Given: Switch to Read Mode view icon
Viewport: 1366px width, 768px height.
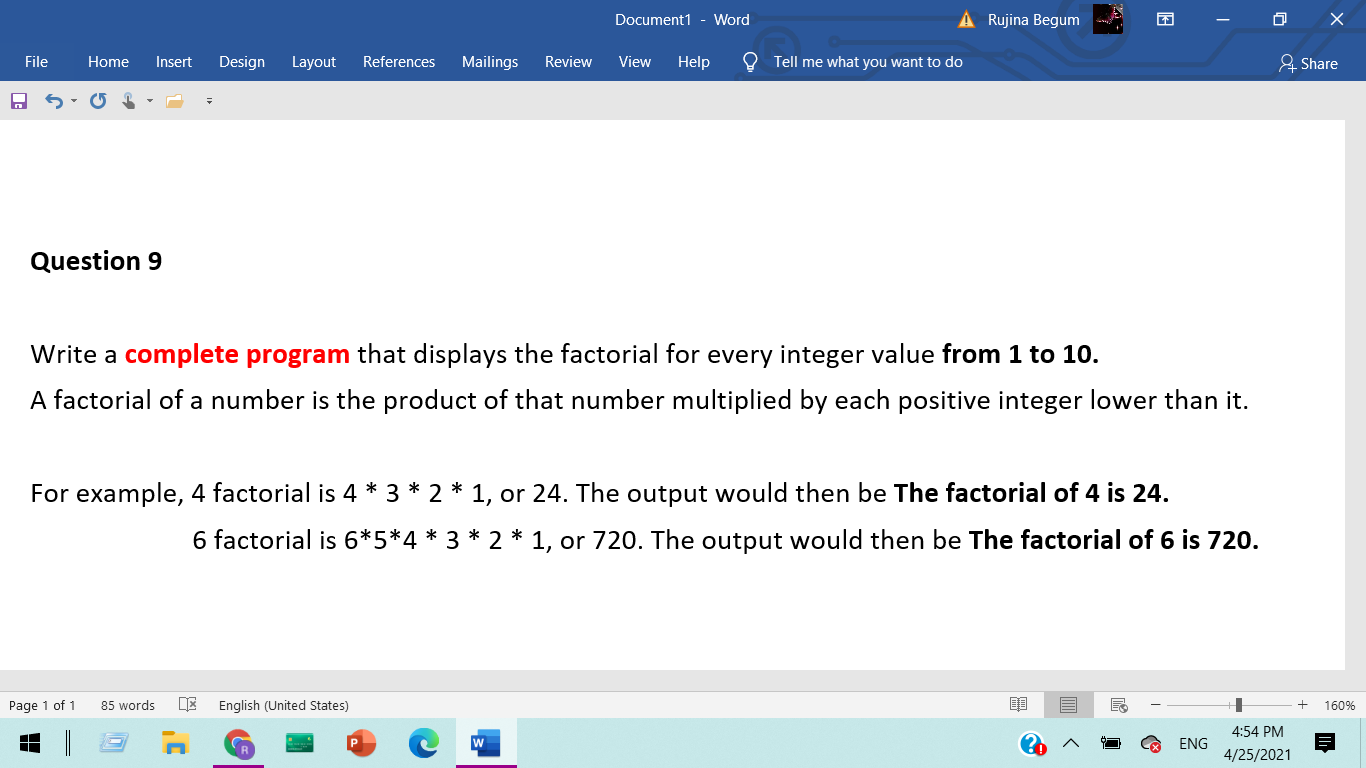Looking at the screenshot, I should pos(1021,705).
